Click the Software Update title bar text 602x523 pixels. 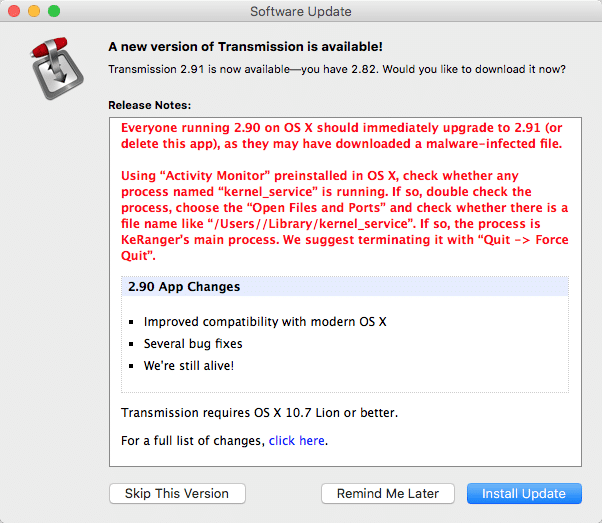pos(300,11)
